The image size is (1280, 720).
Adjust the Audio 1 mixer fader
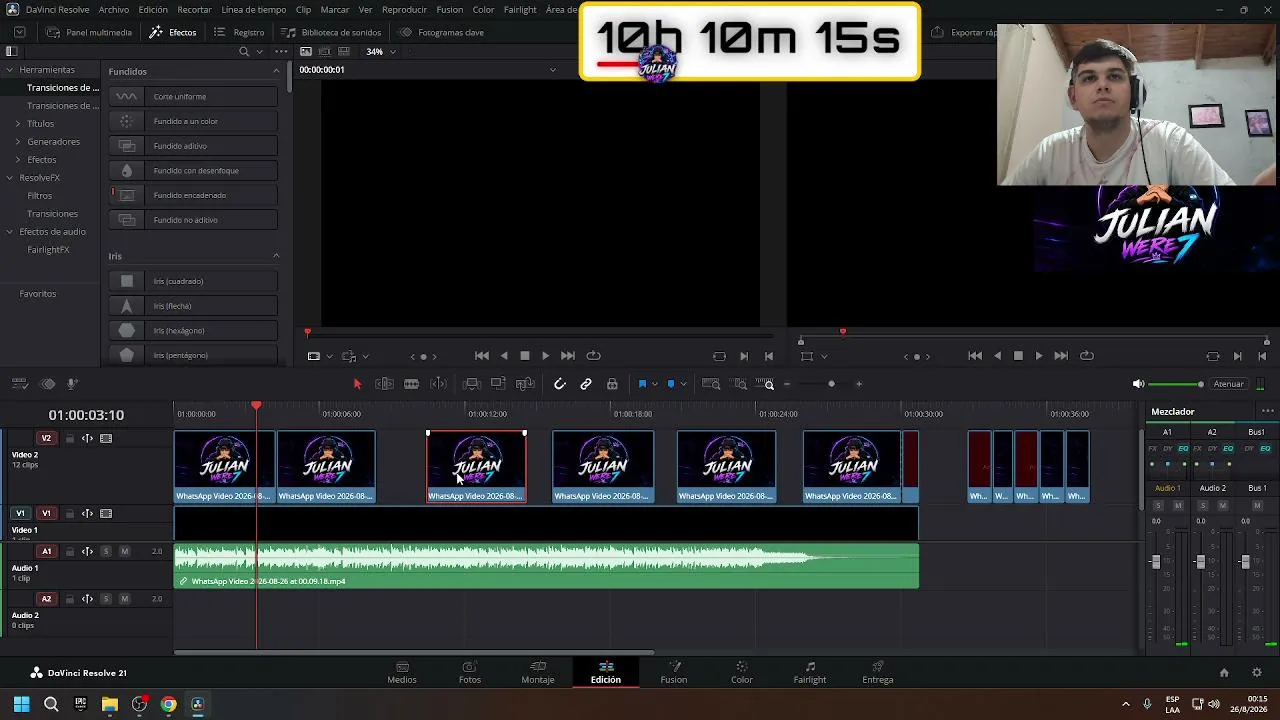point(1156,562)
